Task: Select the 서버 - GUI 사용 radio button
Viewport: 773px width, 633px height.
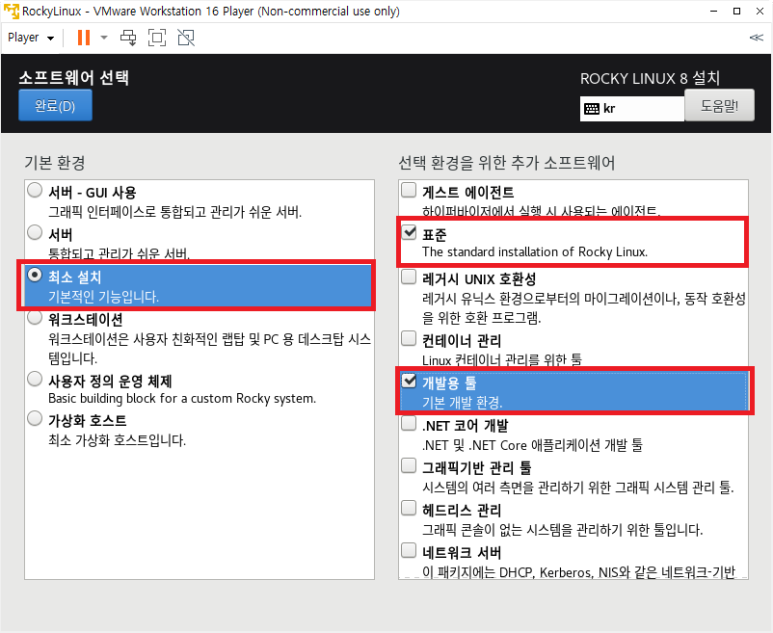Action: click(x=35, y=190)
